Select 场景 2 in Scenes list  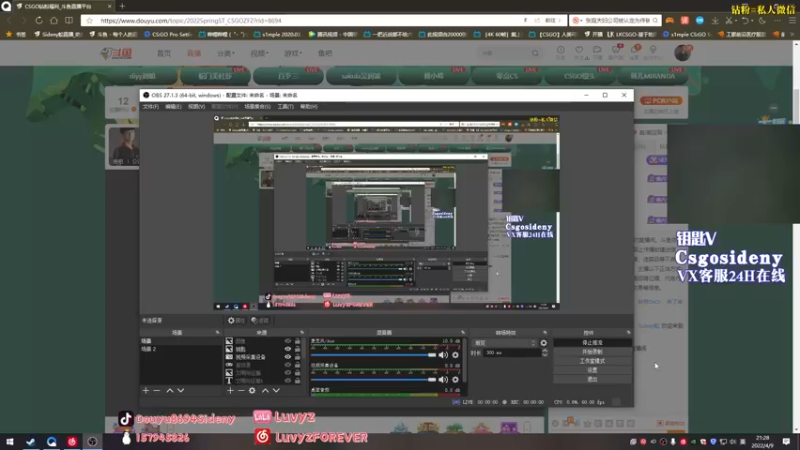tap(149, 349)
